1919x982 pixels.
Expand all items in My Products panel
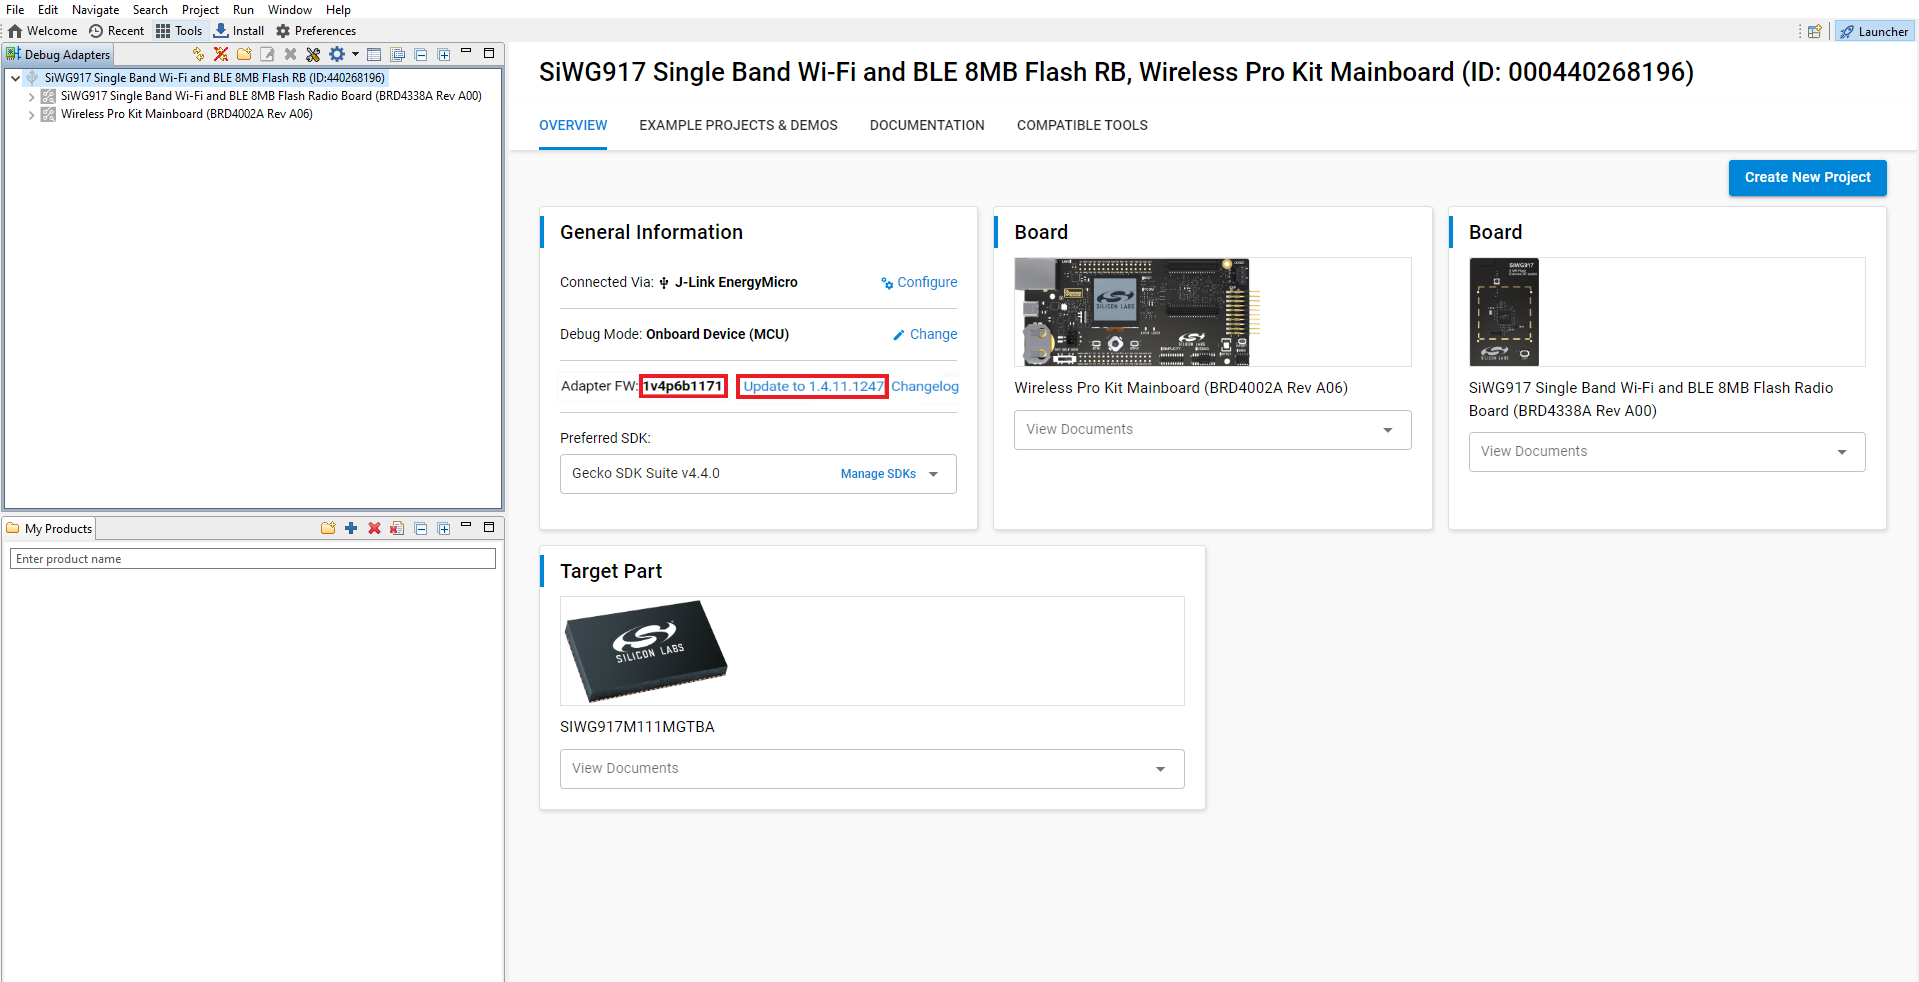[444, 528]
